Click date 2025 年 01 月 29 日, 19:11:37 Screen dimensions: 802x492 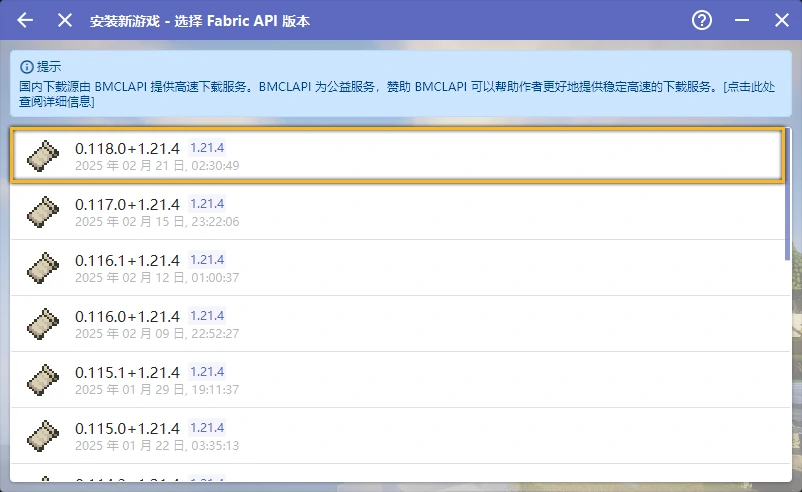(x=157, y=390)
